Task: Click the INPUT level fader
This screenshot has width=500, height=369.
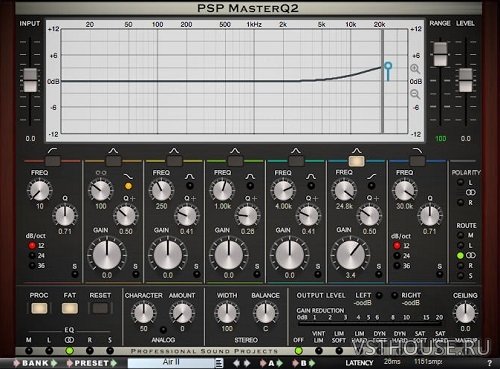Action: pyautogui.click(x=30, y=80)
